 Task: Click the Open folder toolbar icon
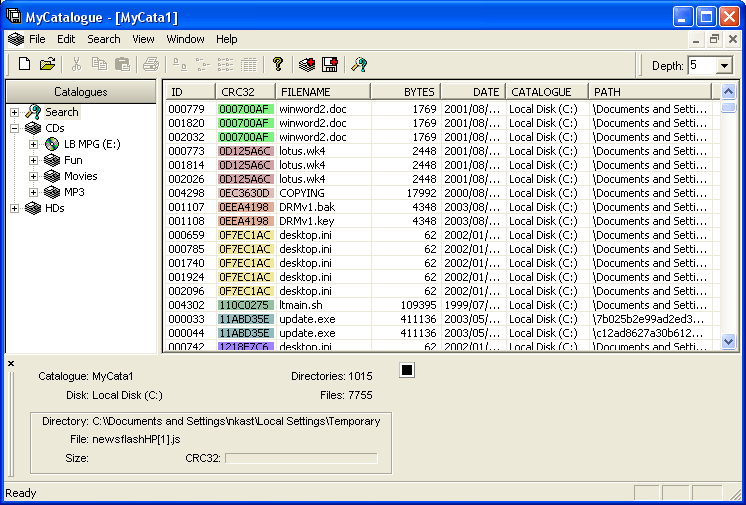(47, 64)
